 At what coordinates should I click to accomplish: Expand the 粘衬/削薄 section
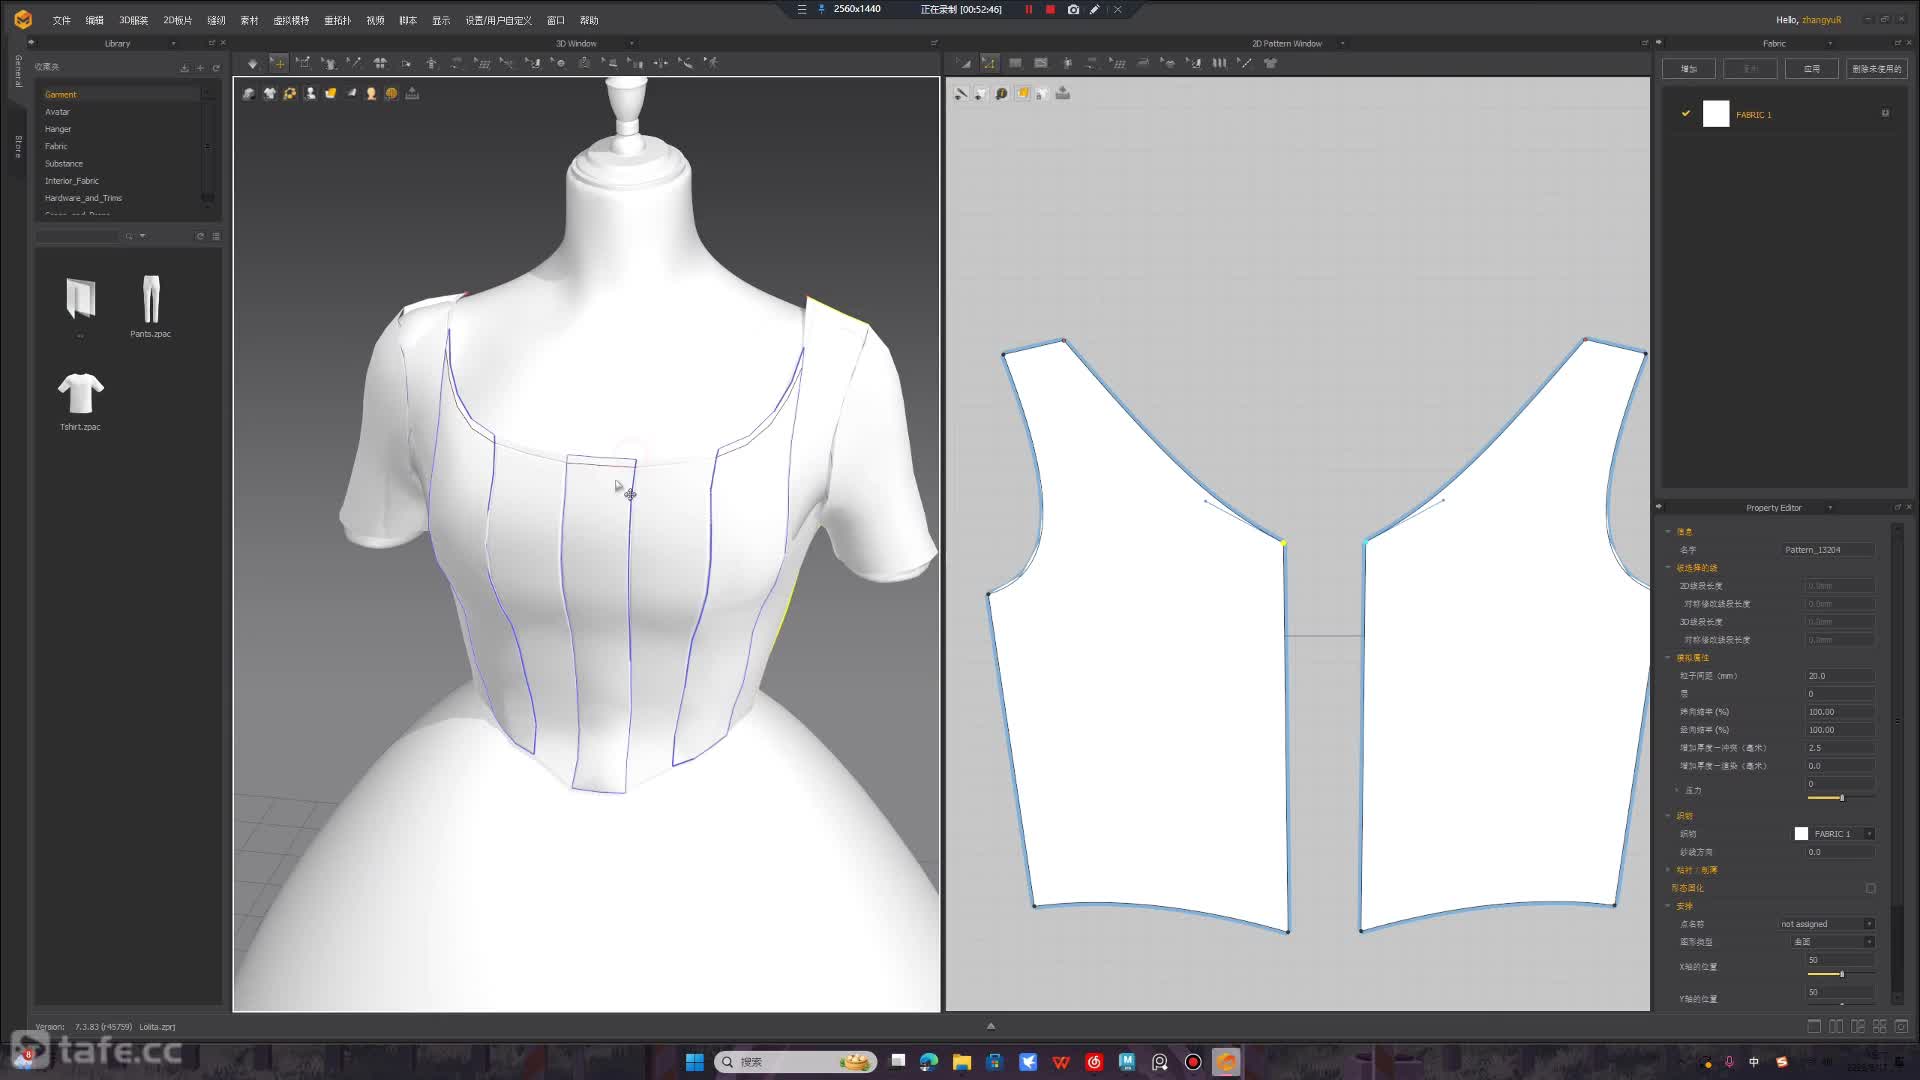[x=1668, y=869]
